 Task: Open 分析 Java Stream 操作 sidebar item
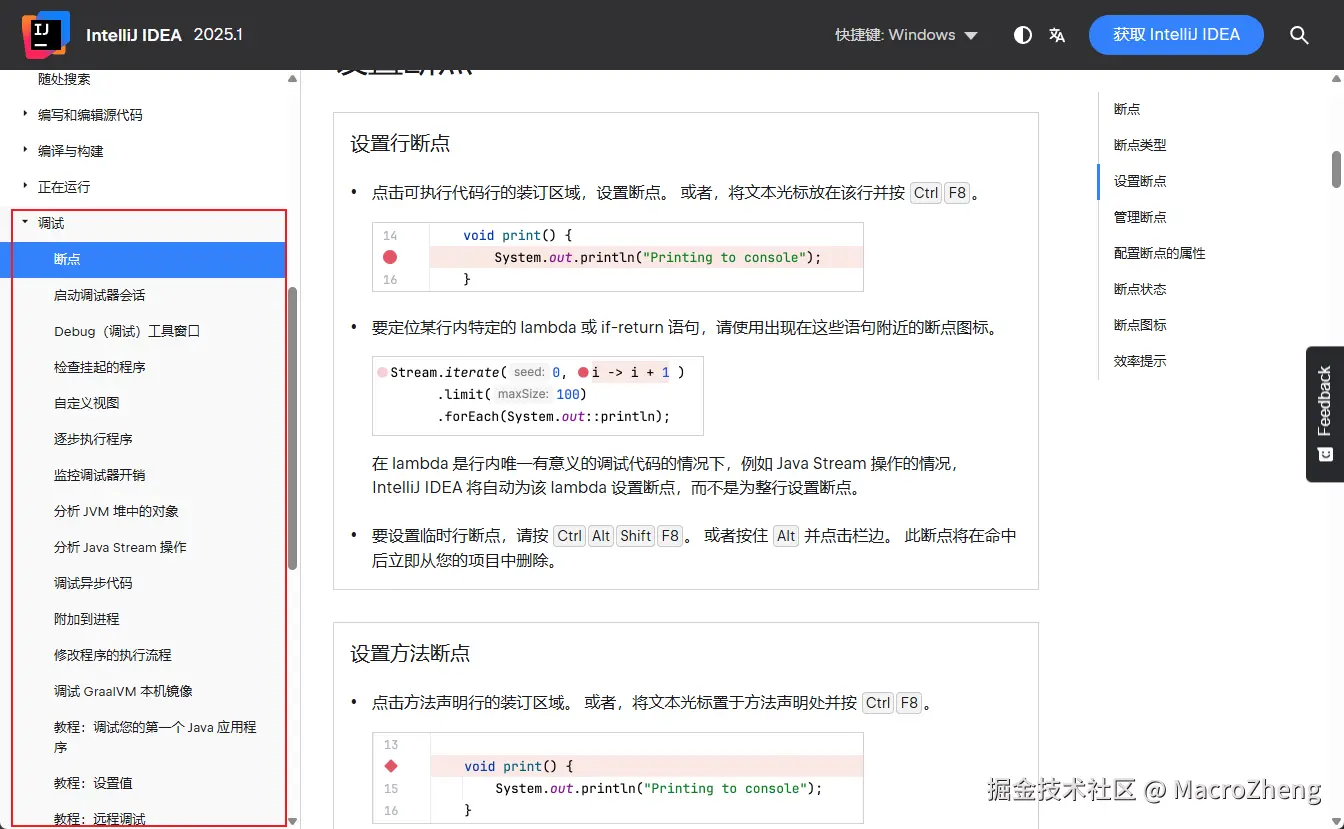tap(120, 547)
